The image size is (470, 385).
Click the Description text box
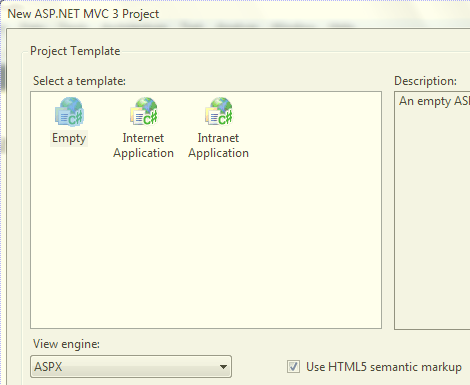click(432, 210)
